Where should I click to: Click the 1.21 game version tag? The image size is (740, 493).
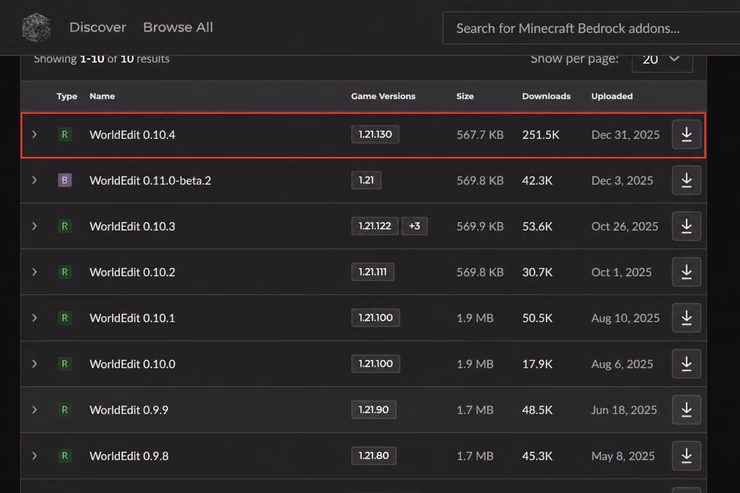tap(366, 180)
